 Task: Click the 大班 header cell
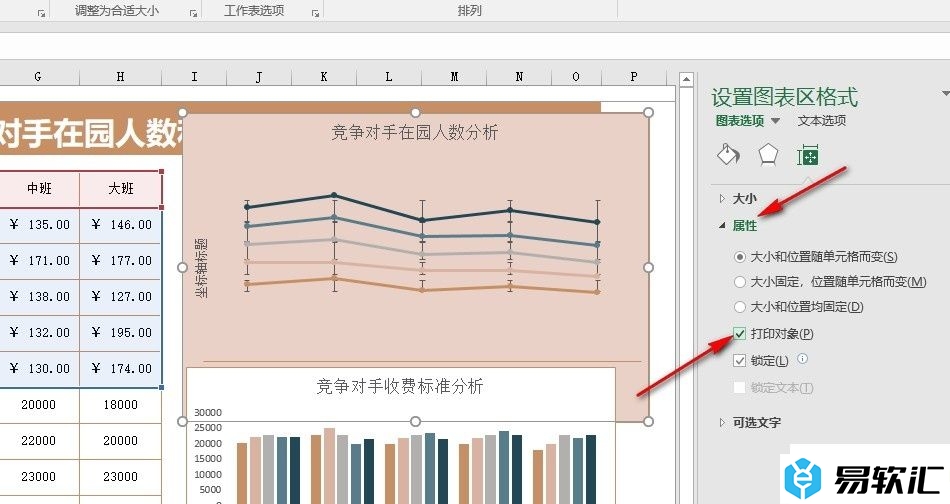pyautogui.click(x=121, y=188)
